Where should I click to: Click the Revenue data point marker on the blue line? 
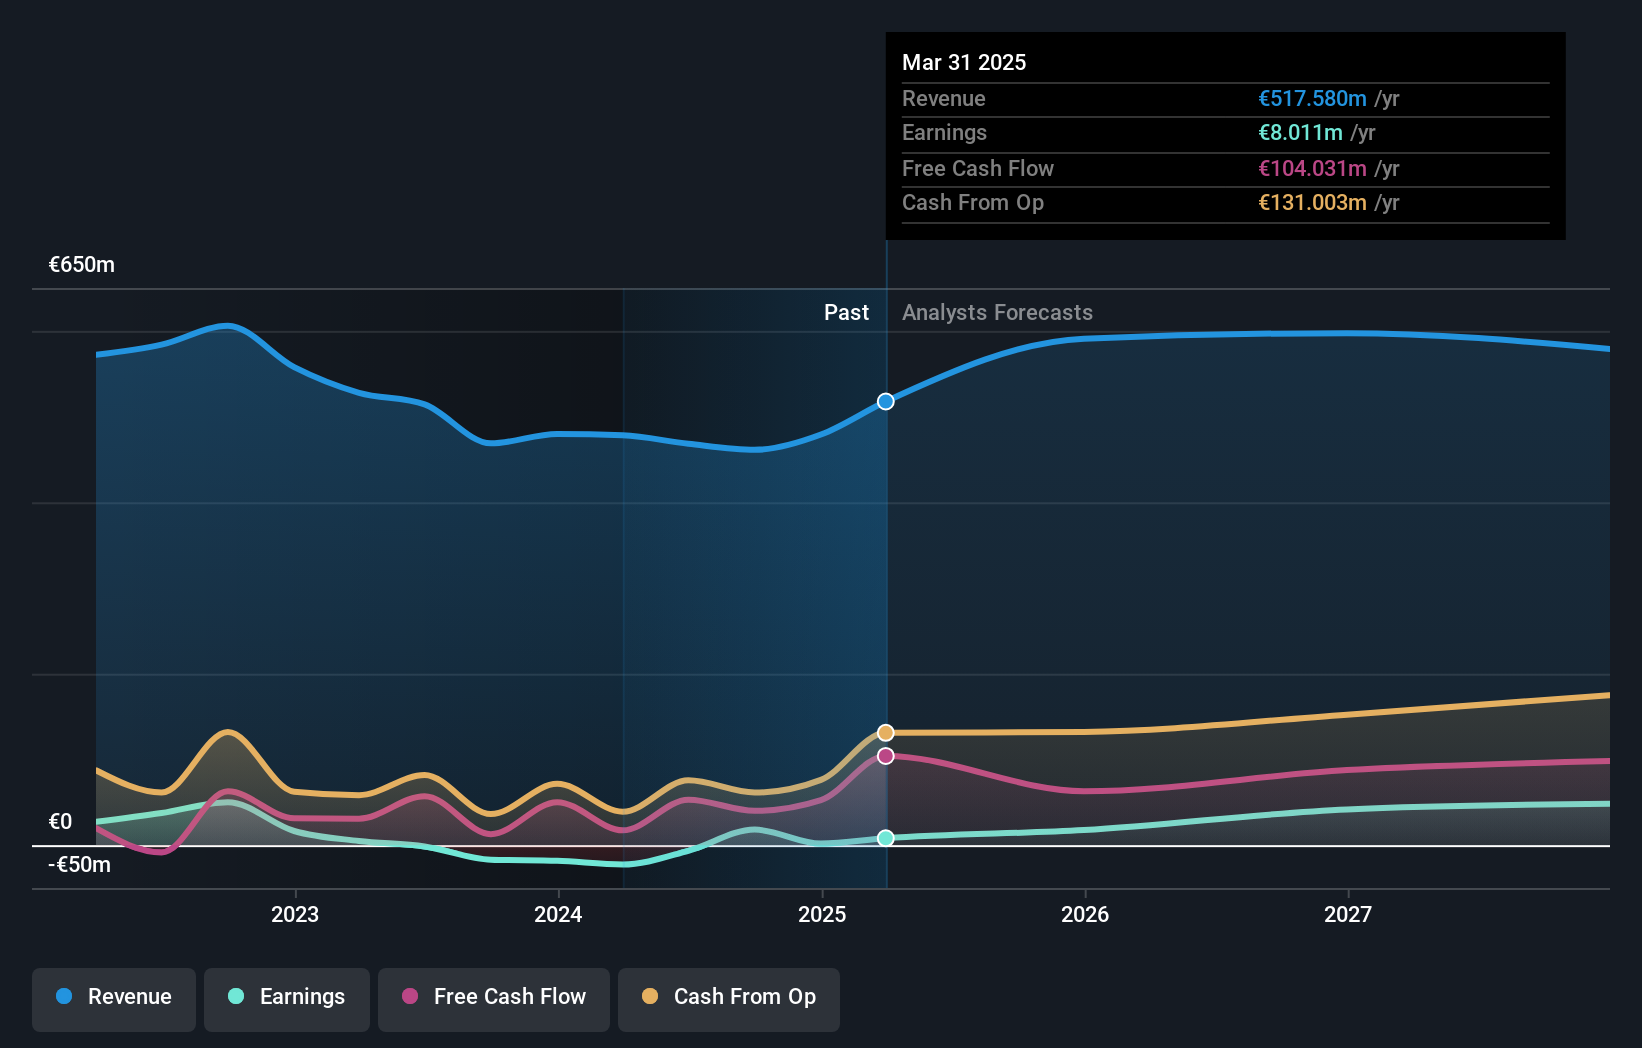pyautogui.click(x=886, y=401)
